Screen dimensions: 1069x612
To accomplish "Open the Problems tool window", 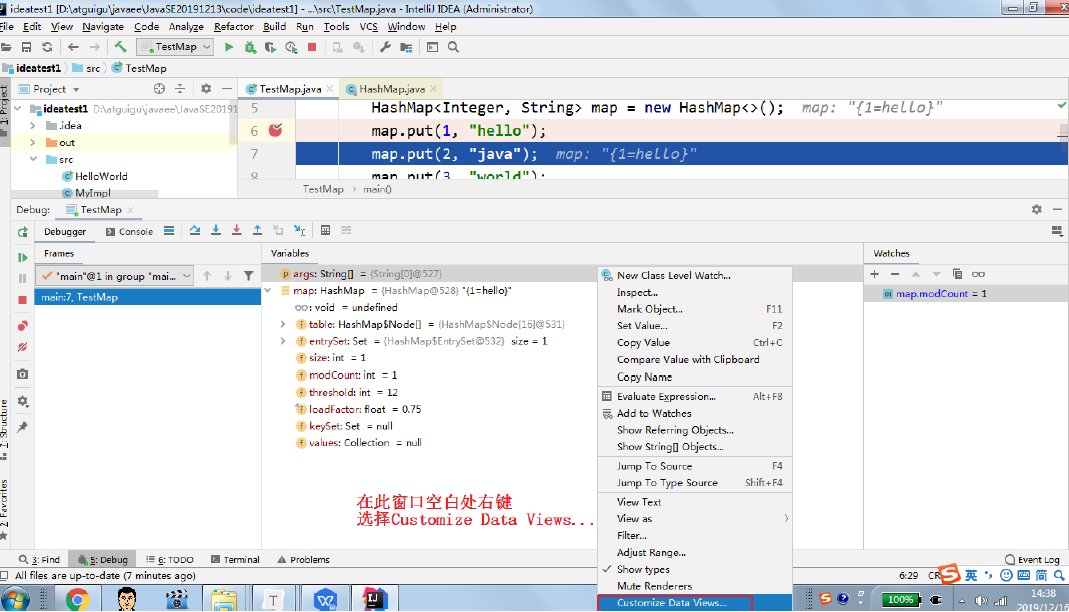I will 303,560.
